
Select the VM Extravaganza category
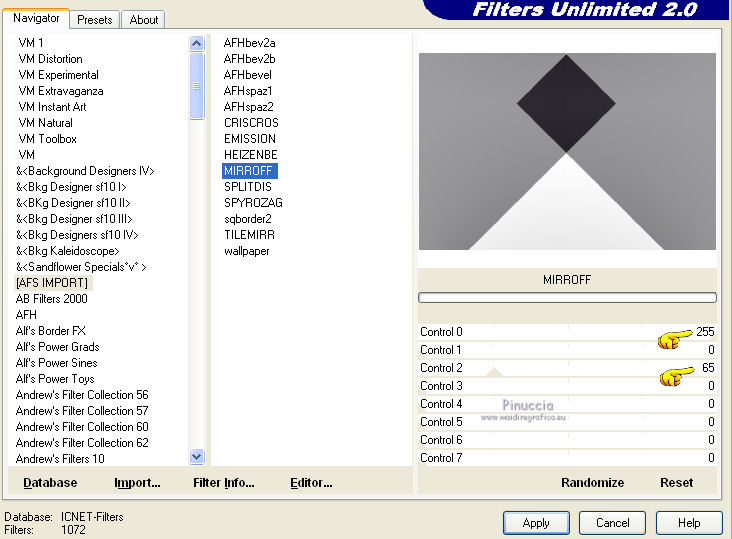pos(61,91)
